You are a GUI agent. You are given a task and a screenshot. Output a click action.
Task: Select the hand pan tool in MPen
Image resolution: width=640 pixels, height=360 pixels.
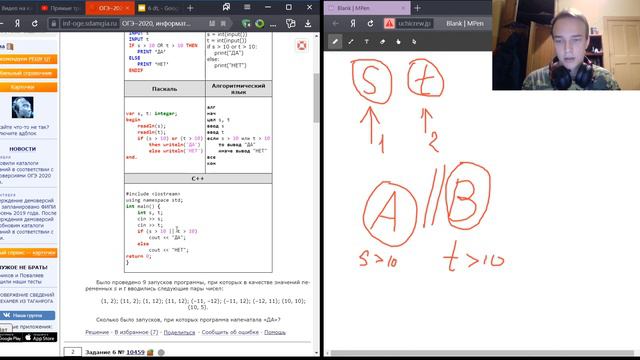398,42
